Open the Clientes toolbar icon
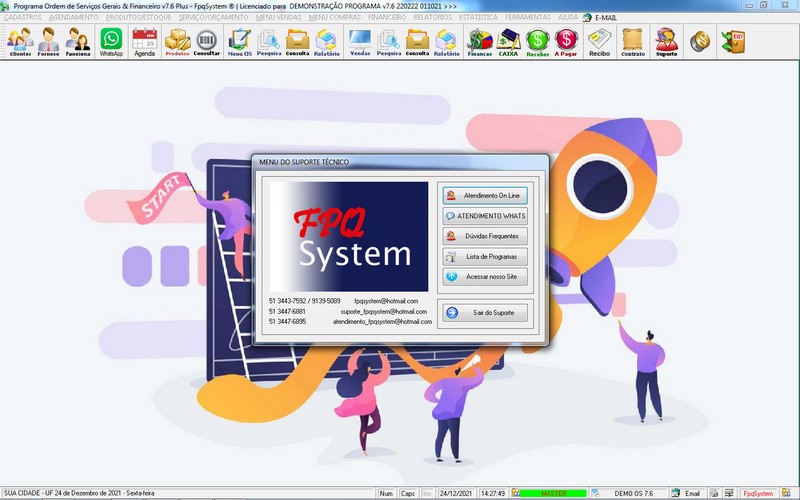 point(20,41)
